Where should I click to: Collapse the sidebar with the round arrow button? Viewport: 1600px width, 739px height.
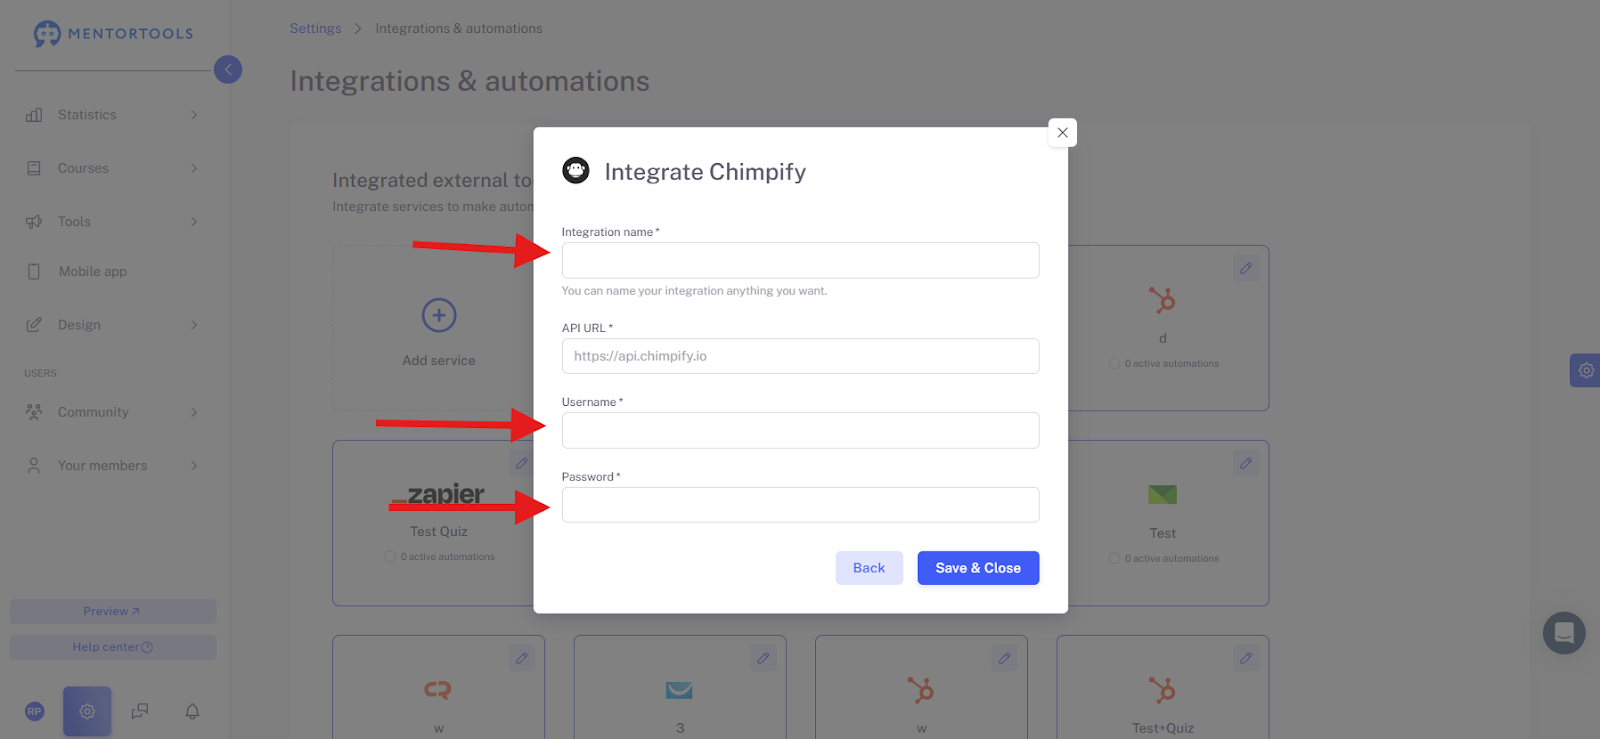pyautogui.click(x=228, y=69)
